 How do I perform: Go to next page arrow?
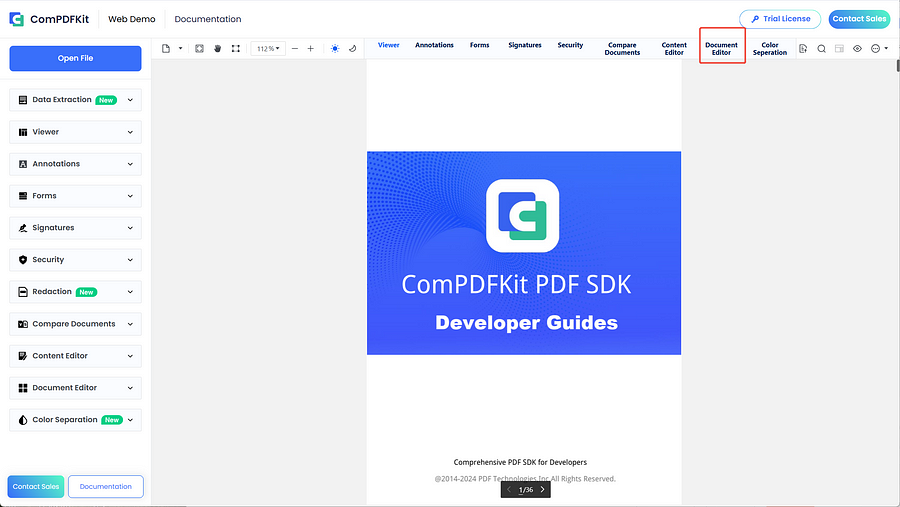[x=542, y=489]
